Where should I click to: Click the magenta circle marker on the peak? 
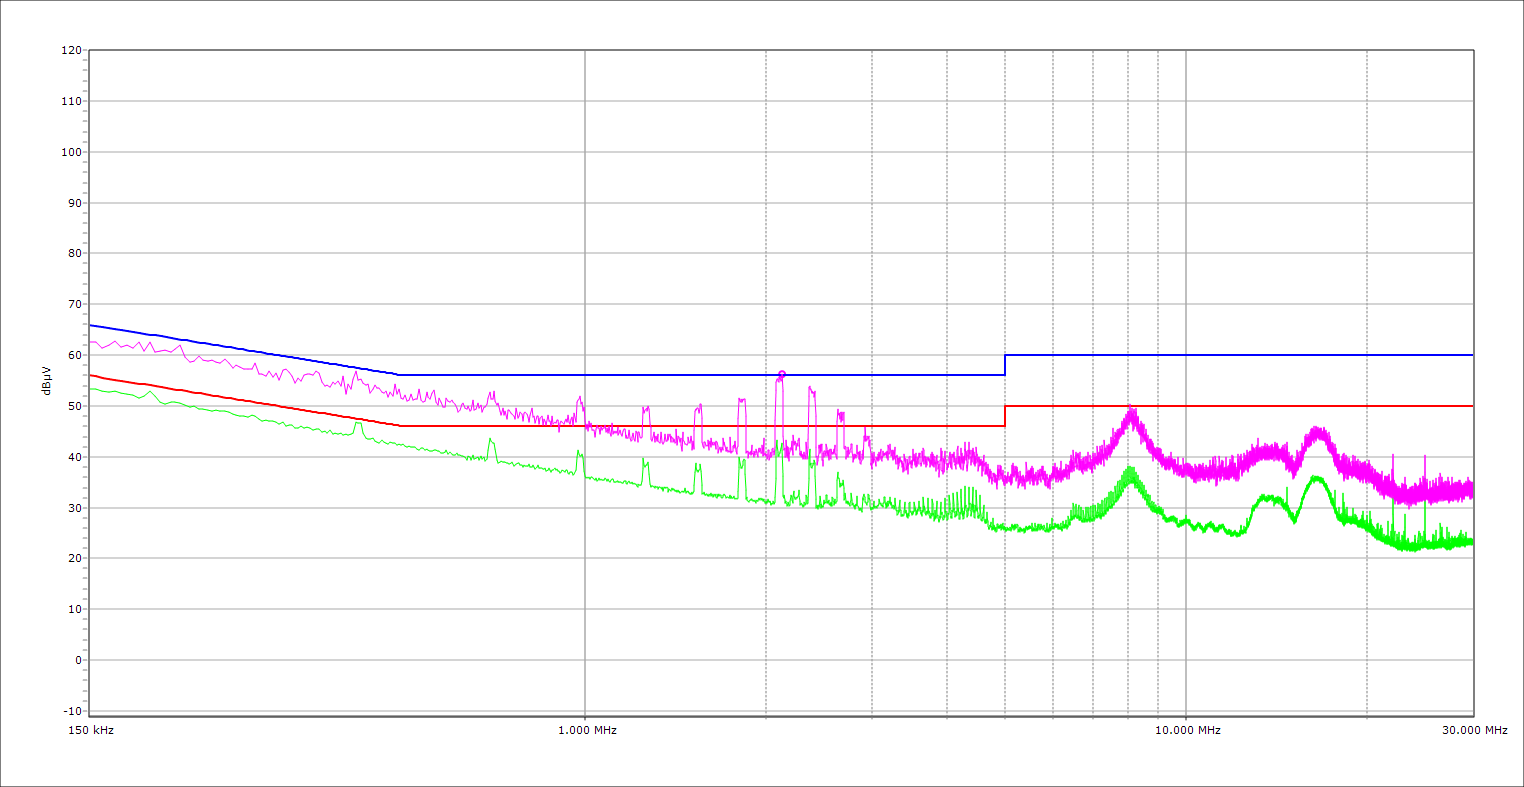782,374
